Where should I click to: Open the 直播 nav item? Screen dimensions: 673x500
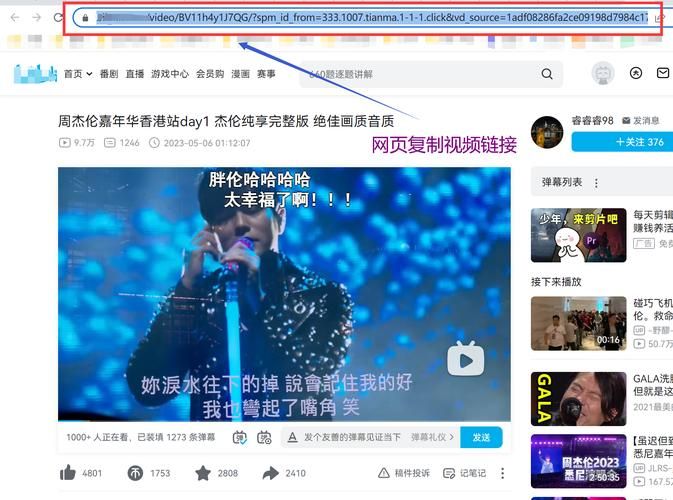[x=135, y=74]
